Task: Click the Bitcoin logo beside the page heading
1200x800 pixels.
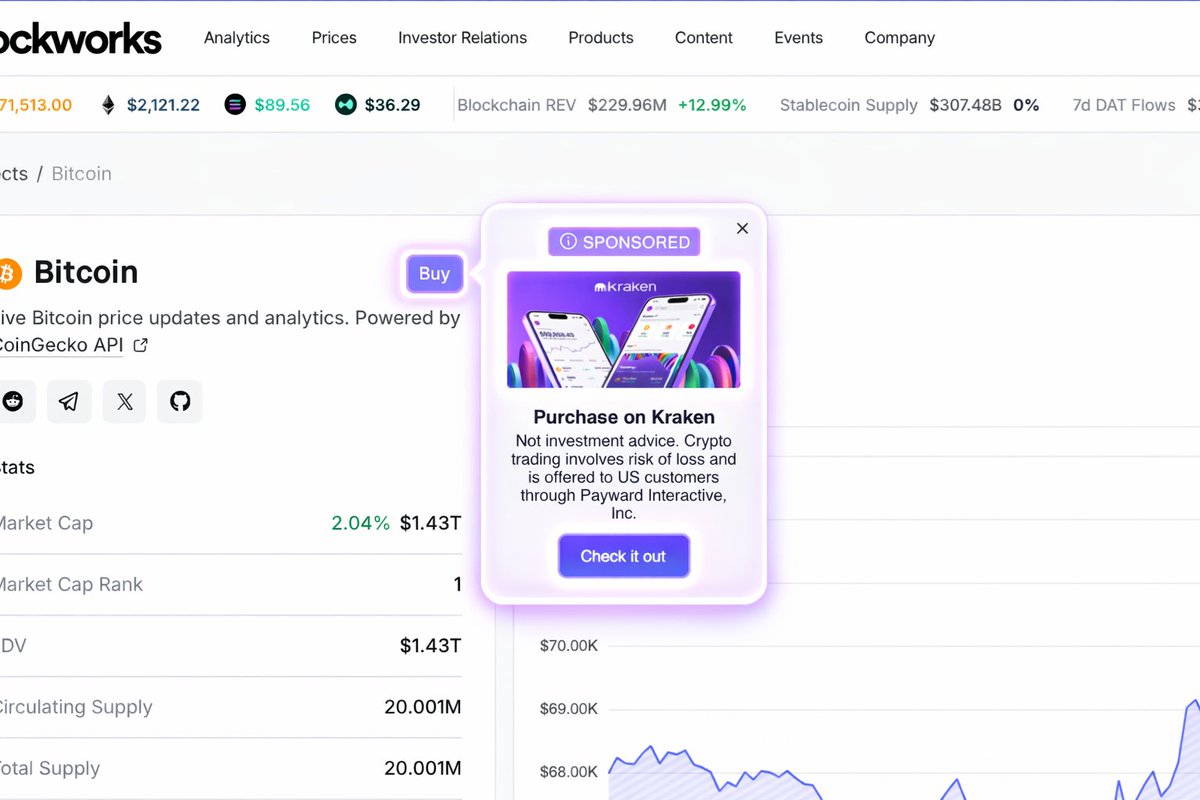Action: 11,272
